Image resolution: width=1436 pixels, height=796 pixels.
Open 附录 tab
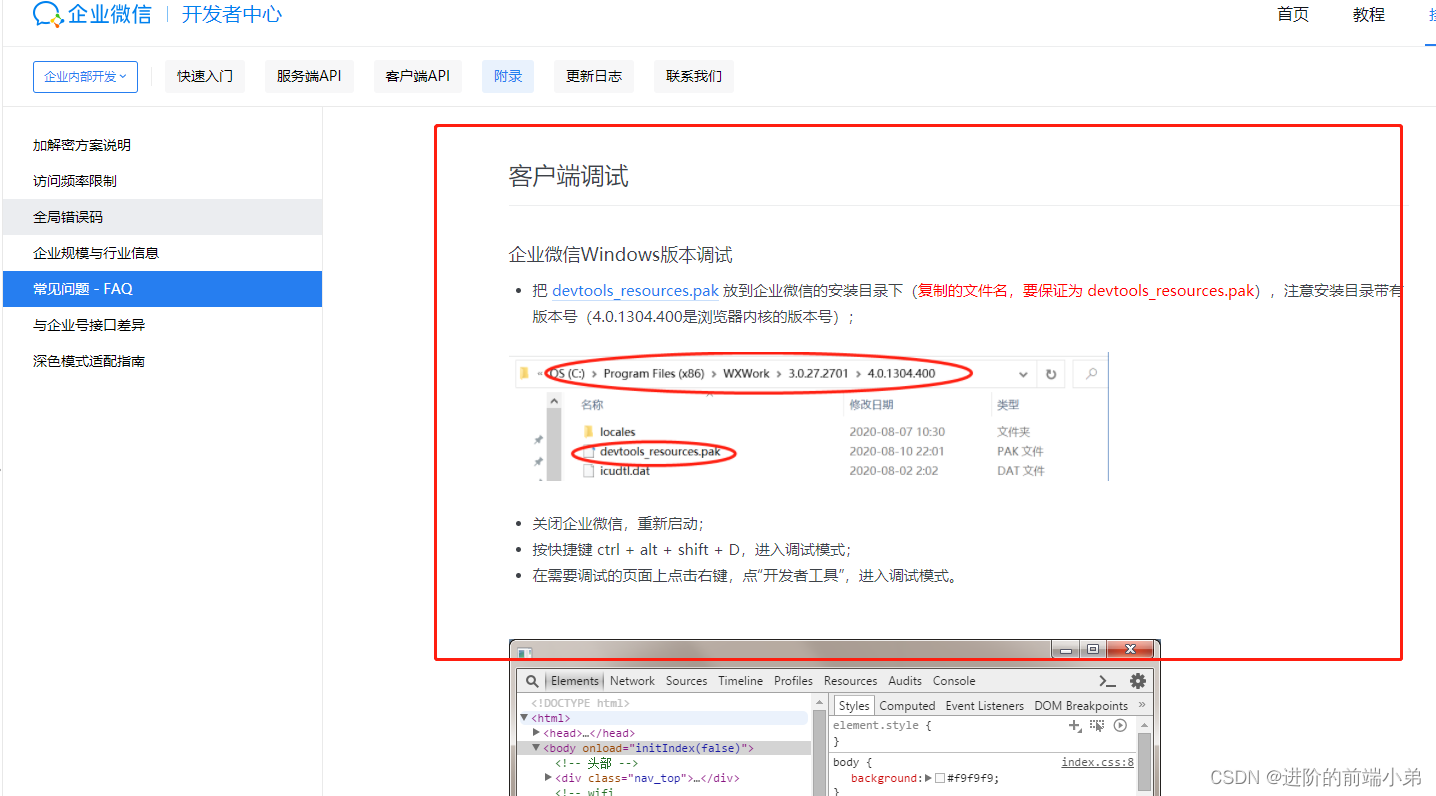[x=508, y=76]
